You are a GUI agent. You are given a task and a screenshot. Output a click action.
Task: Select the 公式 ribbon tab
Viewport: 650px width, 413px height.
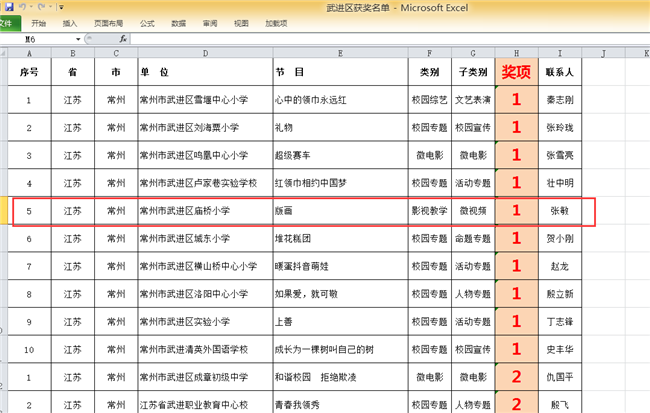(x=147, y=22)
